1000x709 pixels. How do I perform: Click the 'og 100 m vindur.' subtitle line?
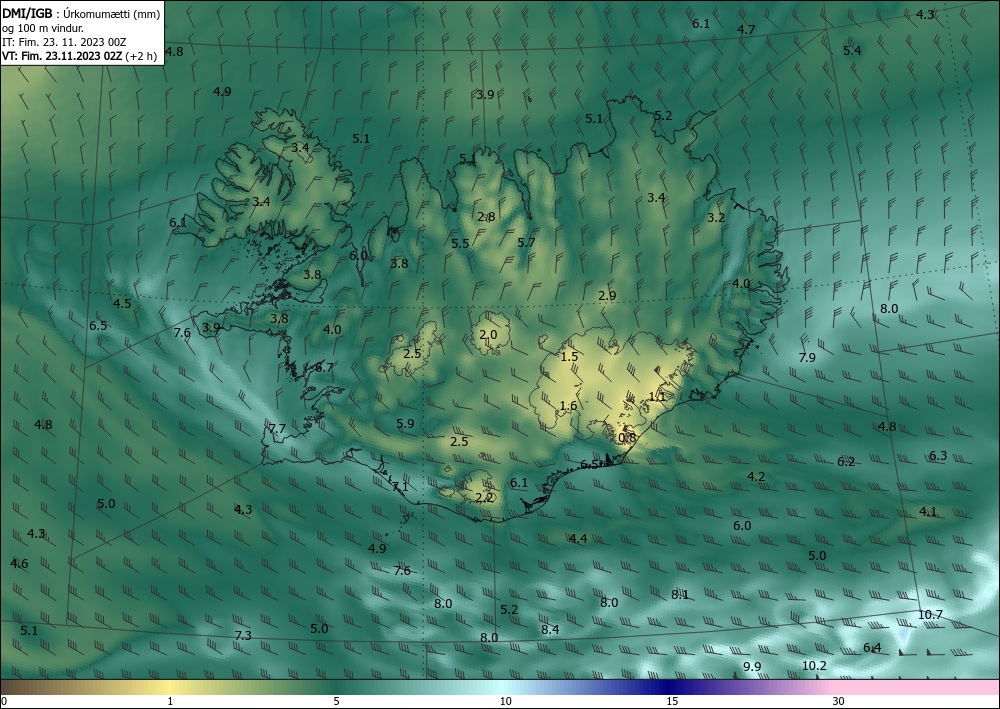[x=43, y=28]
